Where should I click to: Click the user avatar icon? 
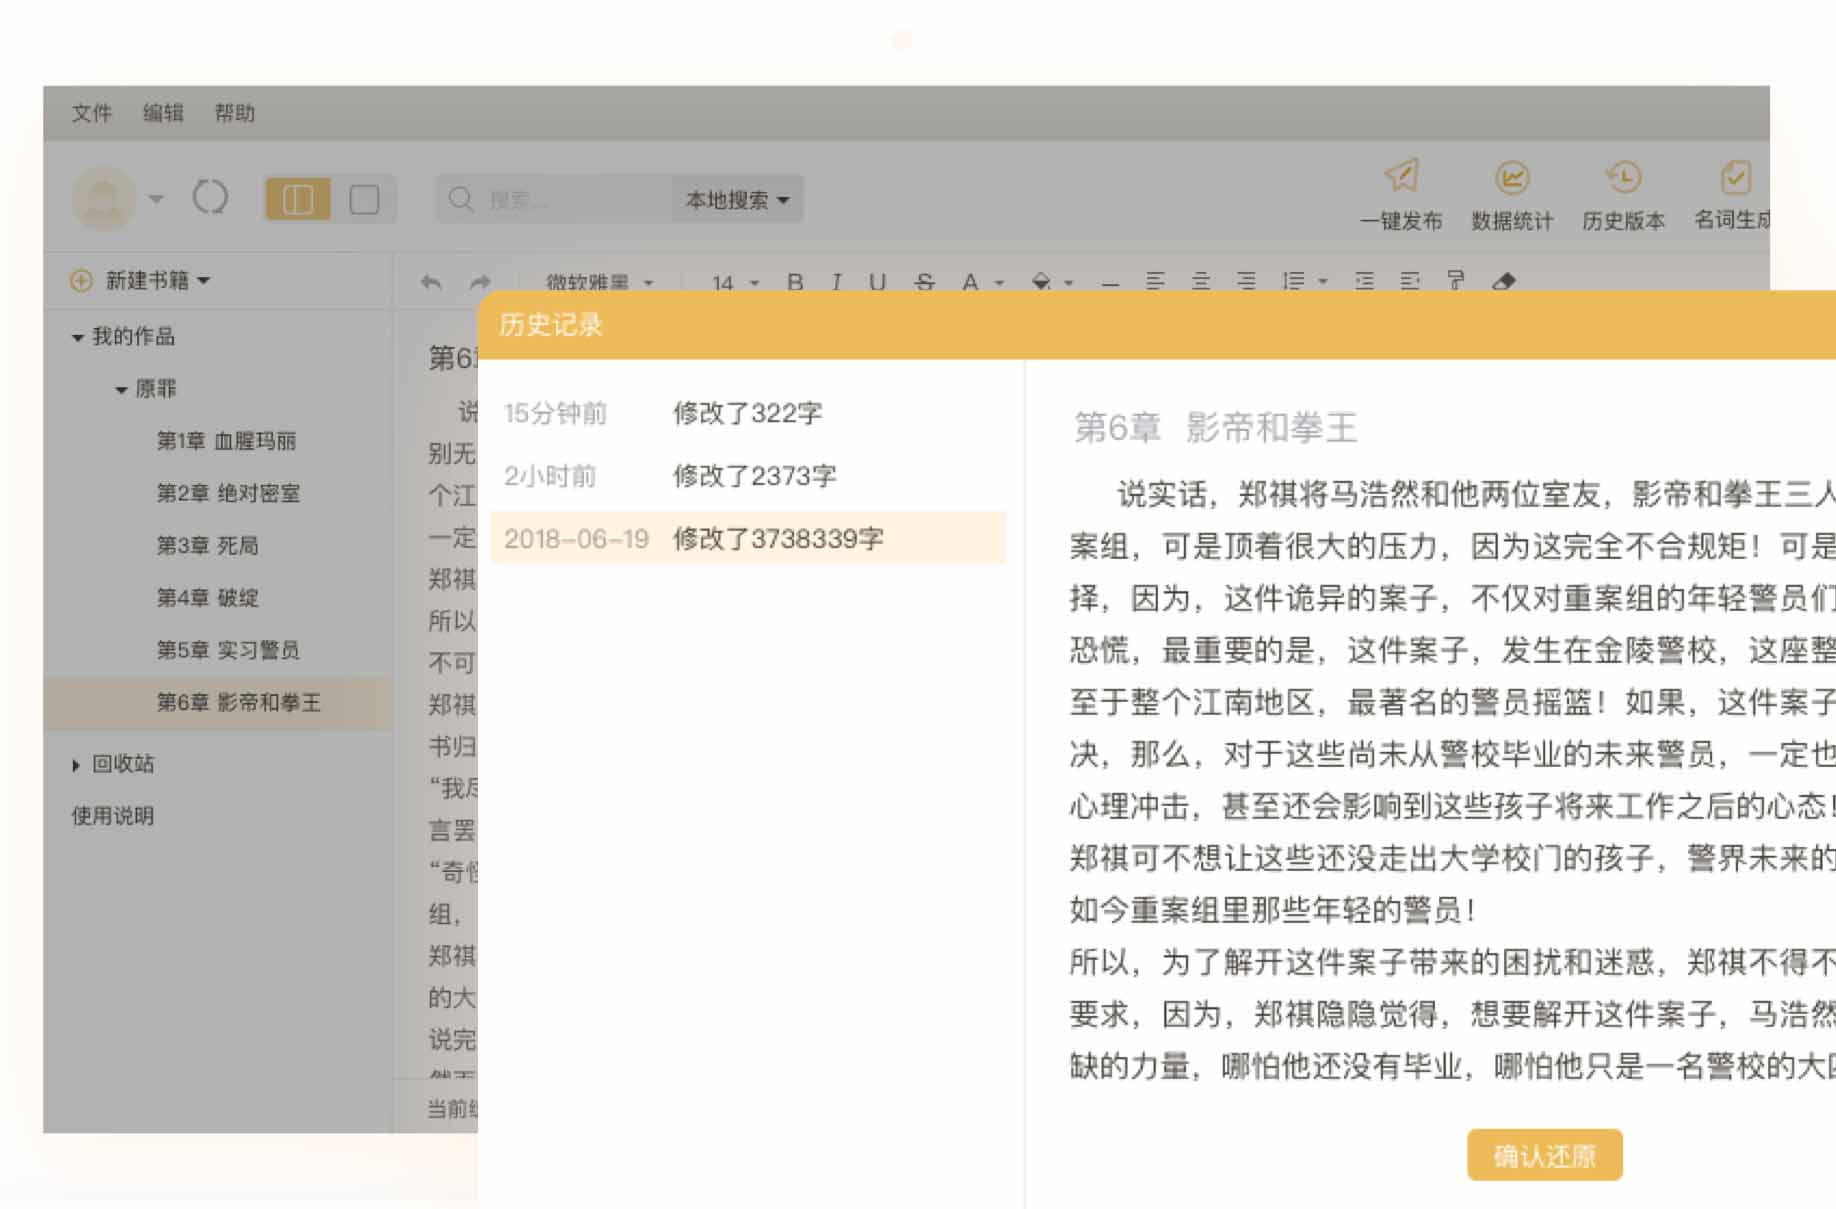[103, 198]
